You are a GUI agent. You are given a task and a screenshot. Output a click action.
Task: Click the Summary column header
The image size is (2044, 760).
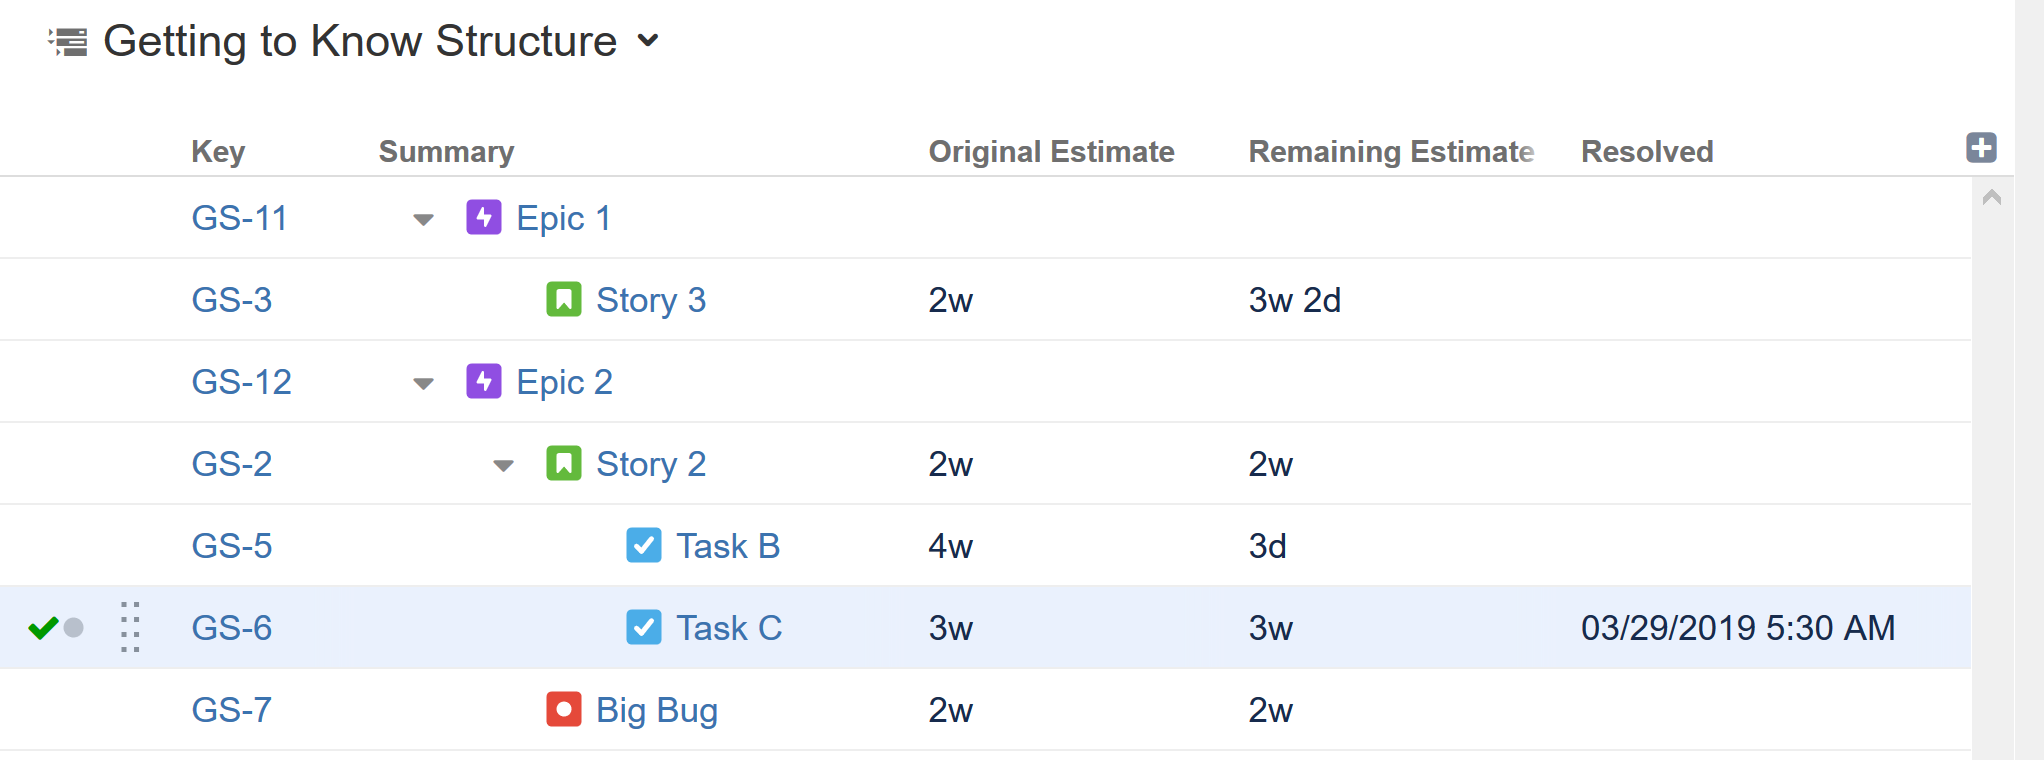[446, 151]
